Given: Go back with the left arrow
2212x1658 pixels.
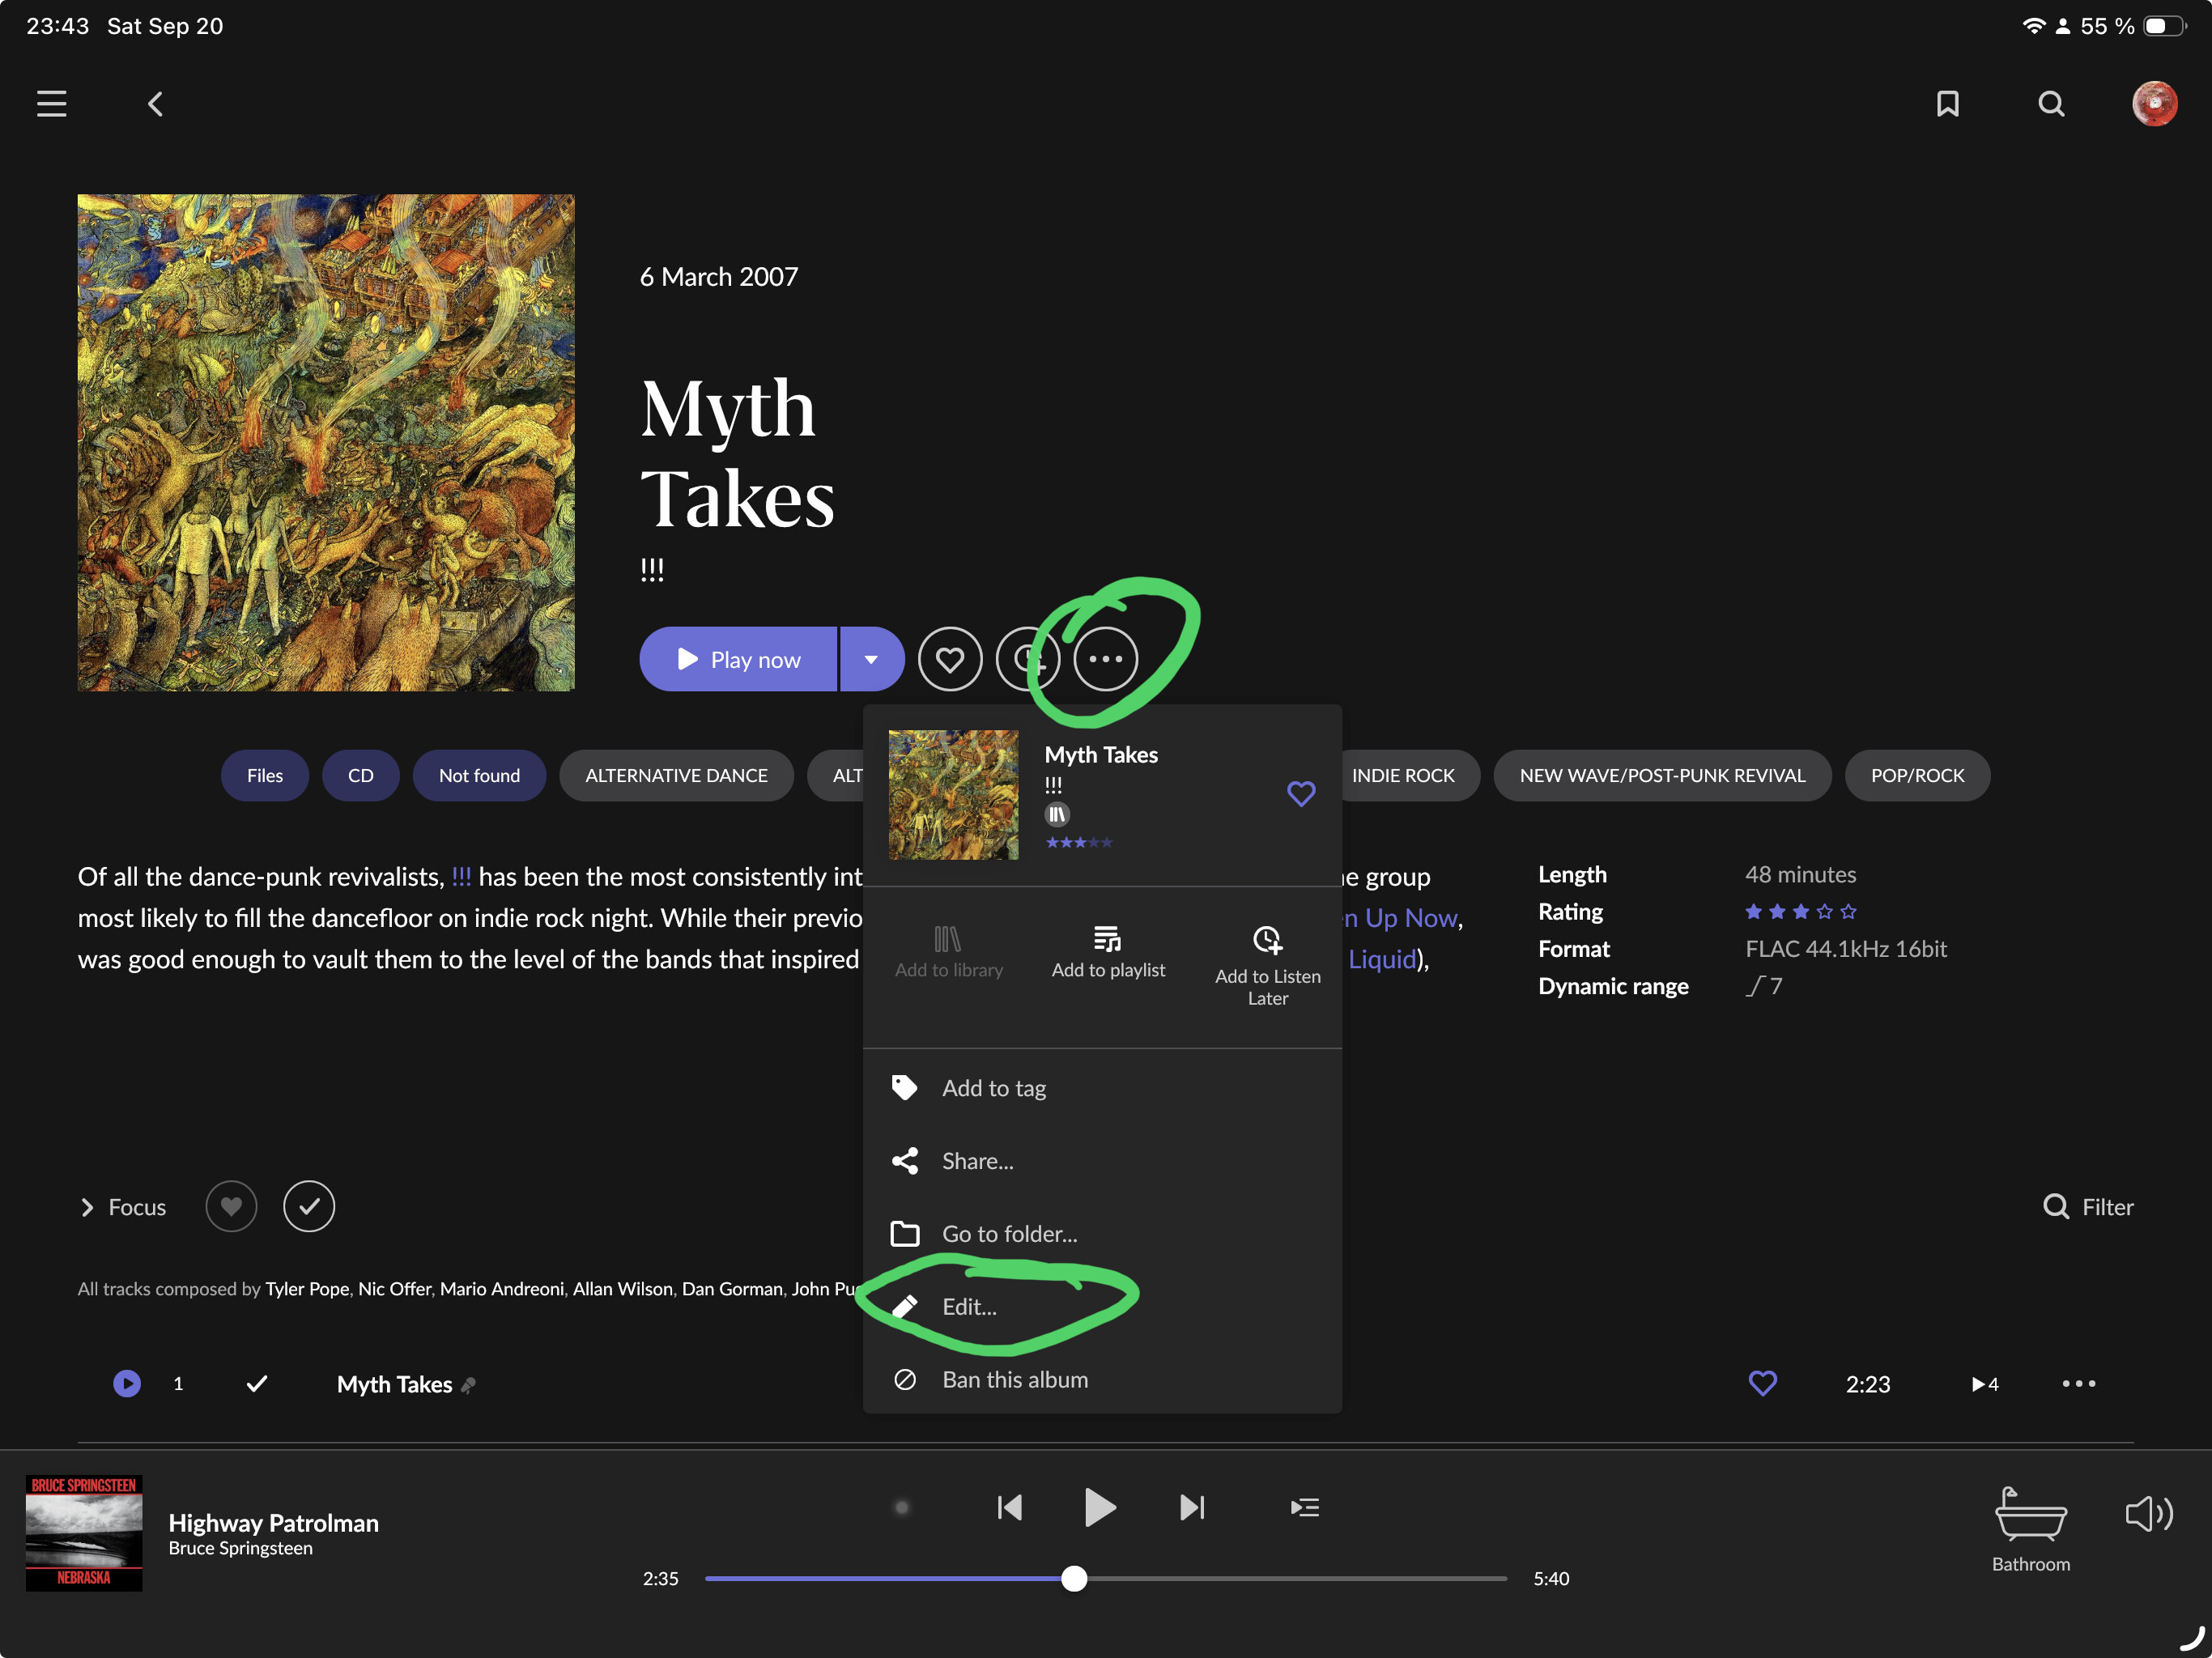Looking at the screenshot, I should (x=156, y=104).
